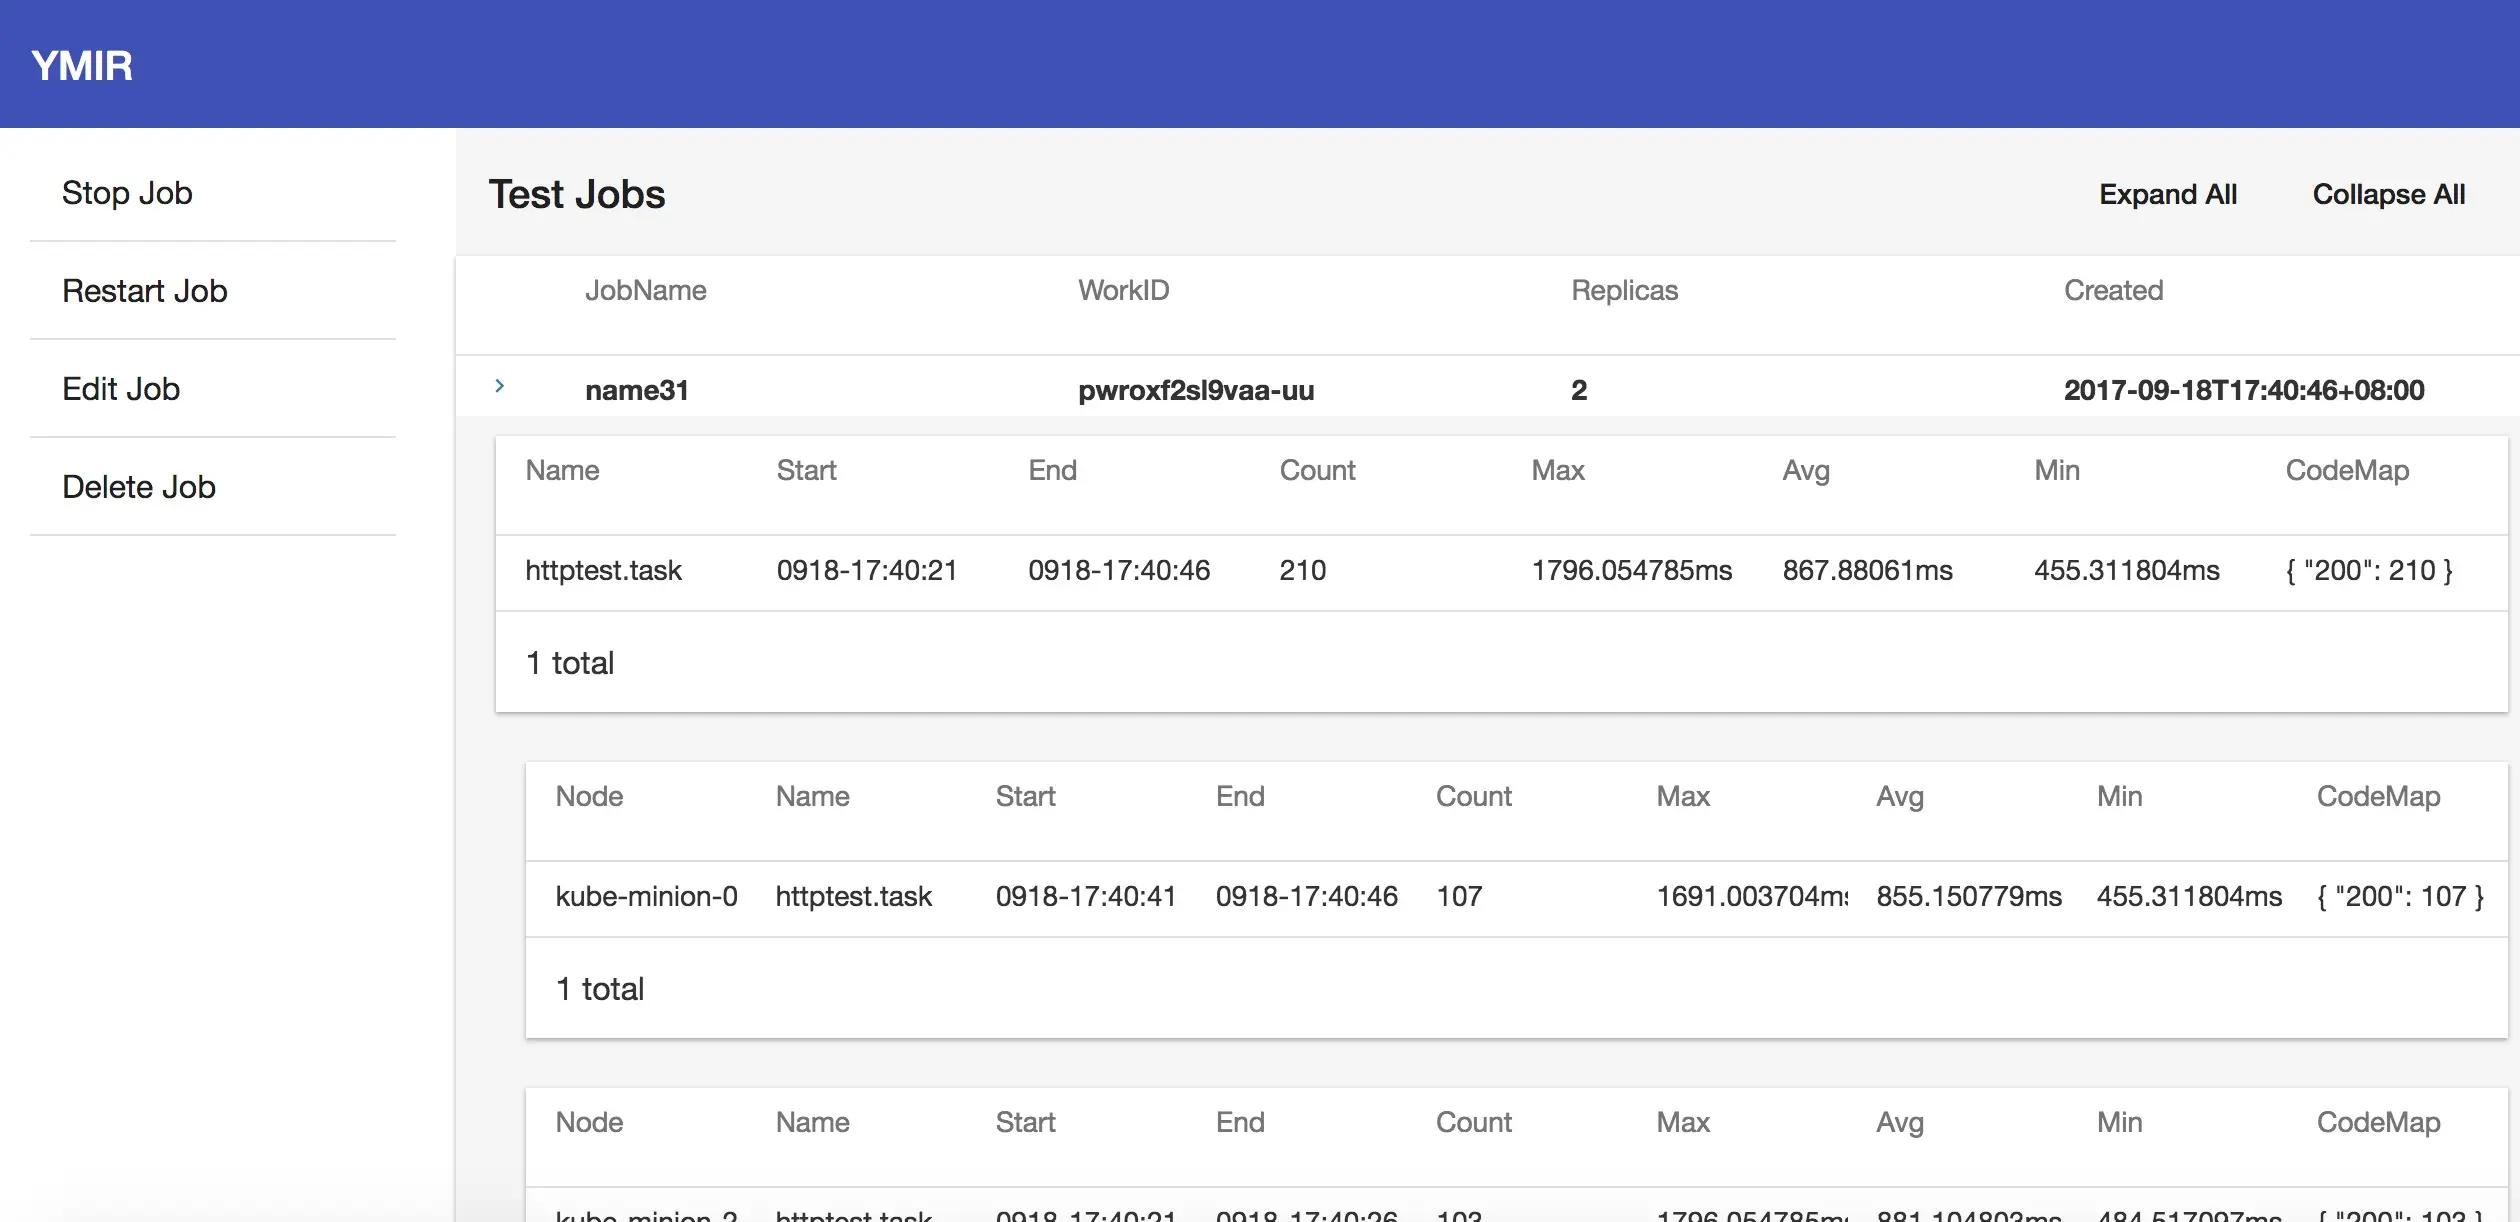Sort summary table by Max header

click(1557, 470)
